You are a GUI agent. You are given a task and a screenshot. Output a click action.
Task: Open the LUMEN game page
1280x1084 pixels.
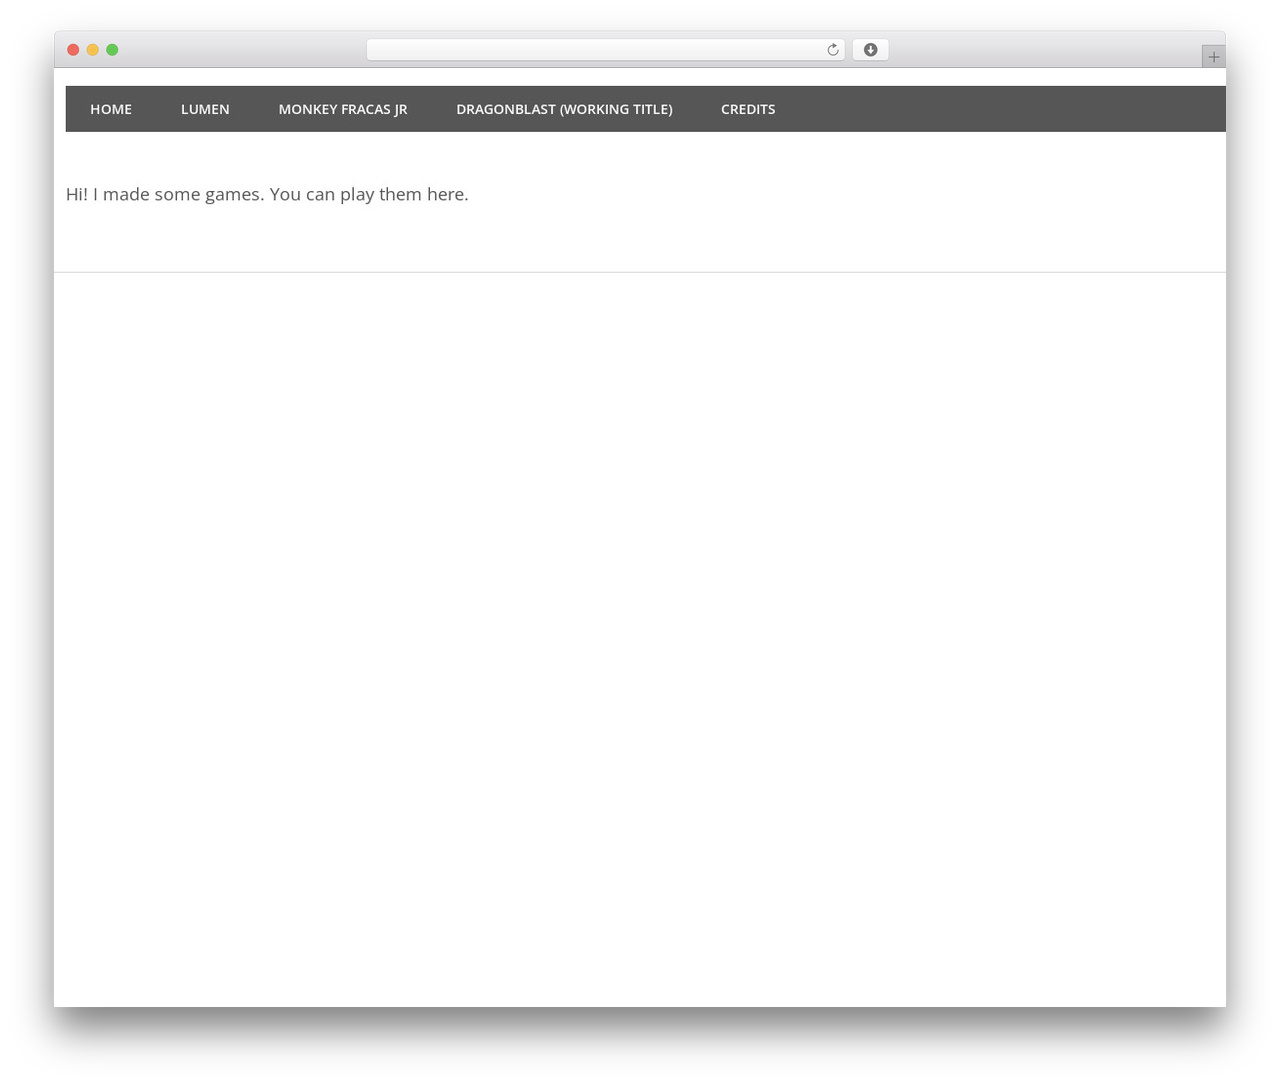pos(205,109)
